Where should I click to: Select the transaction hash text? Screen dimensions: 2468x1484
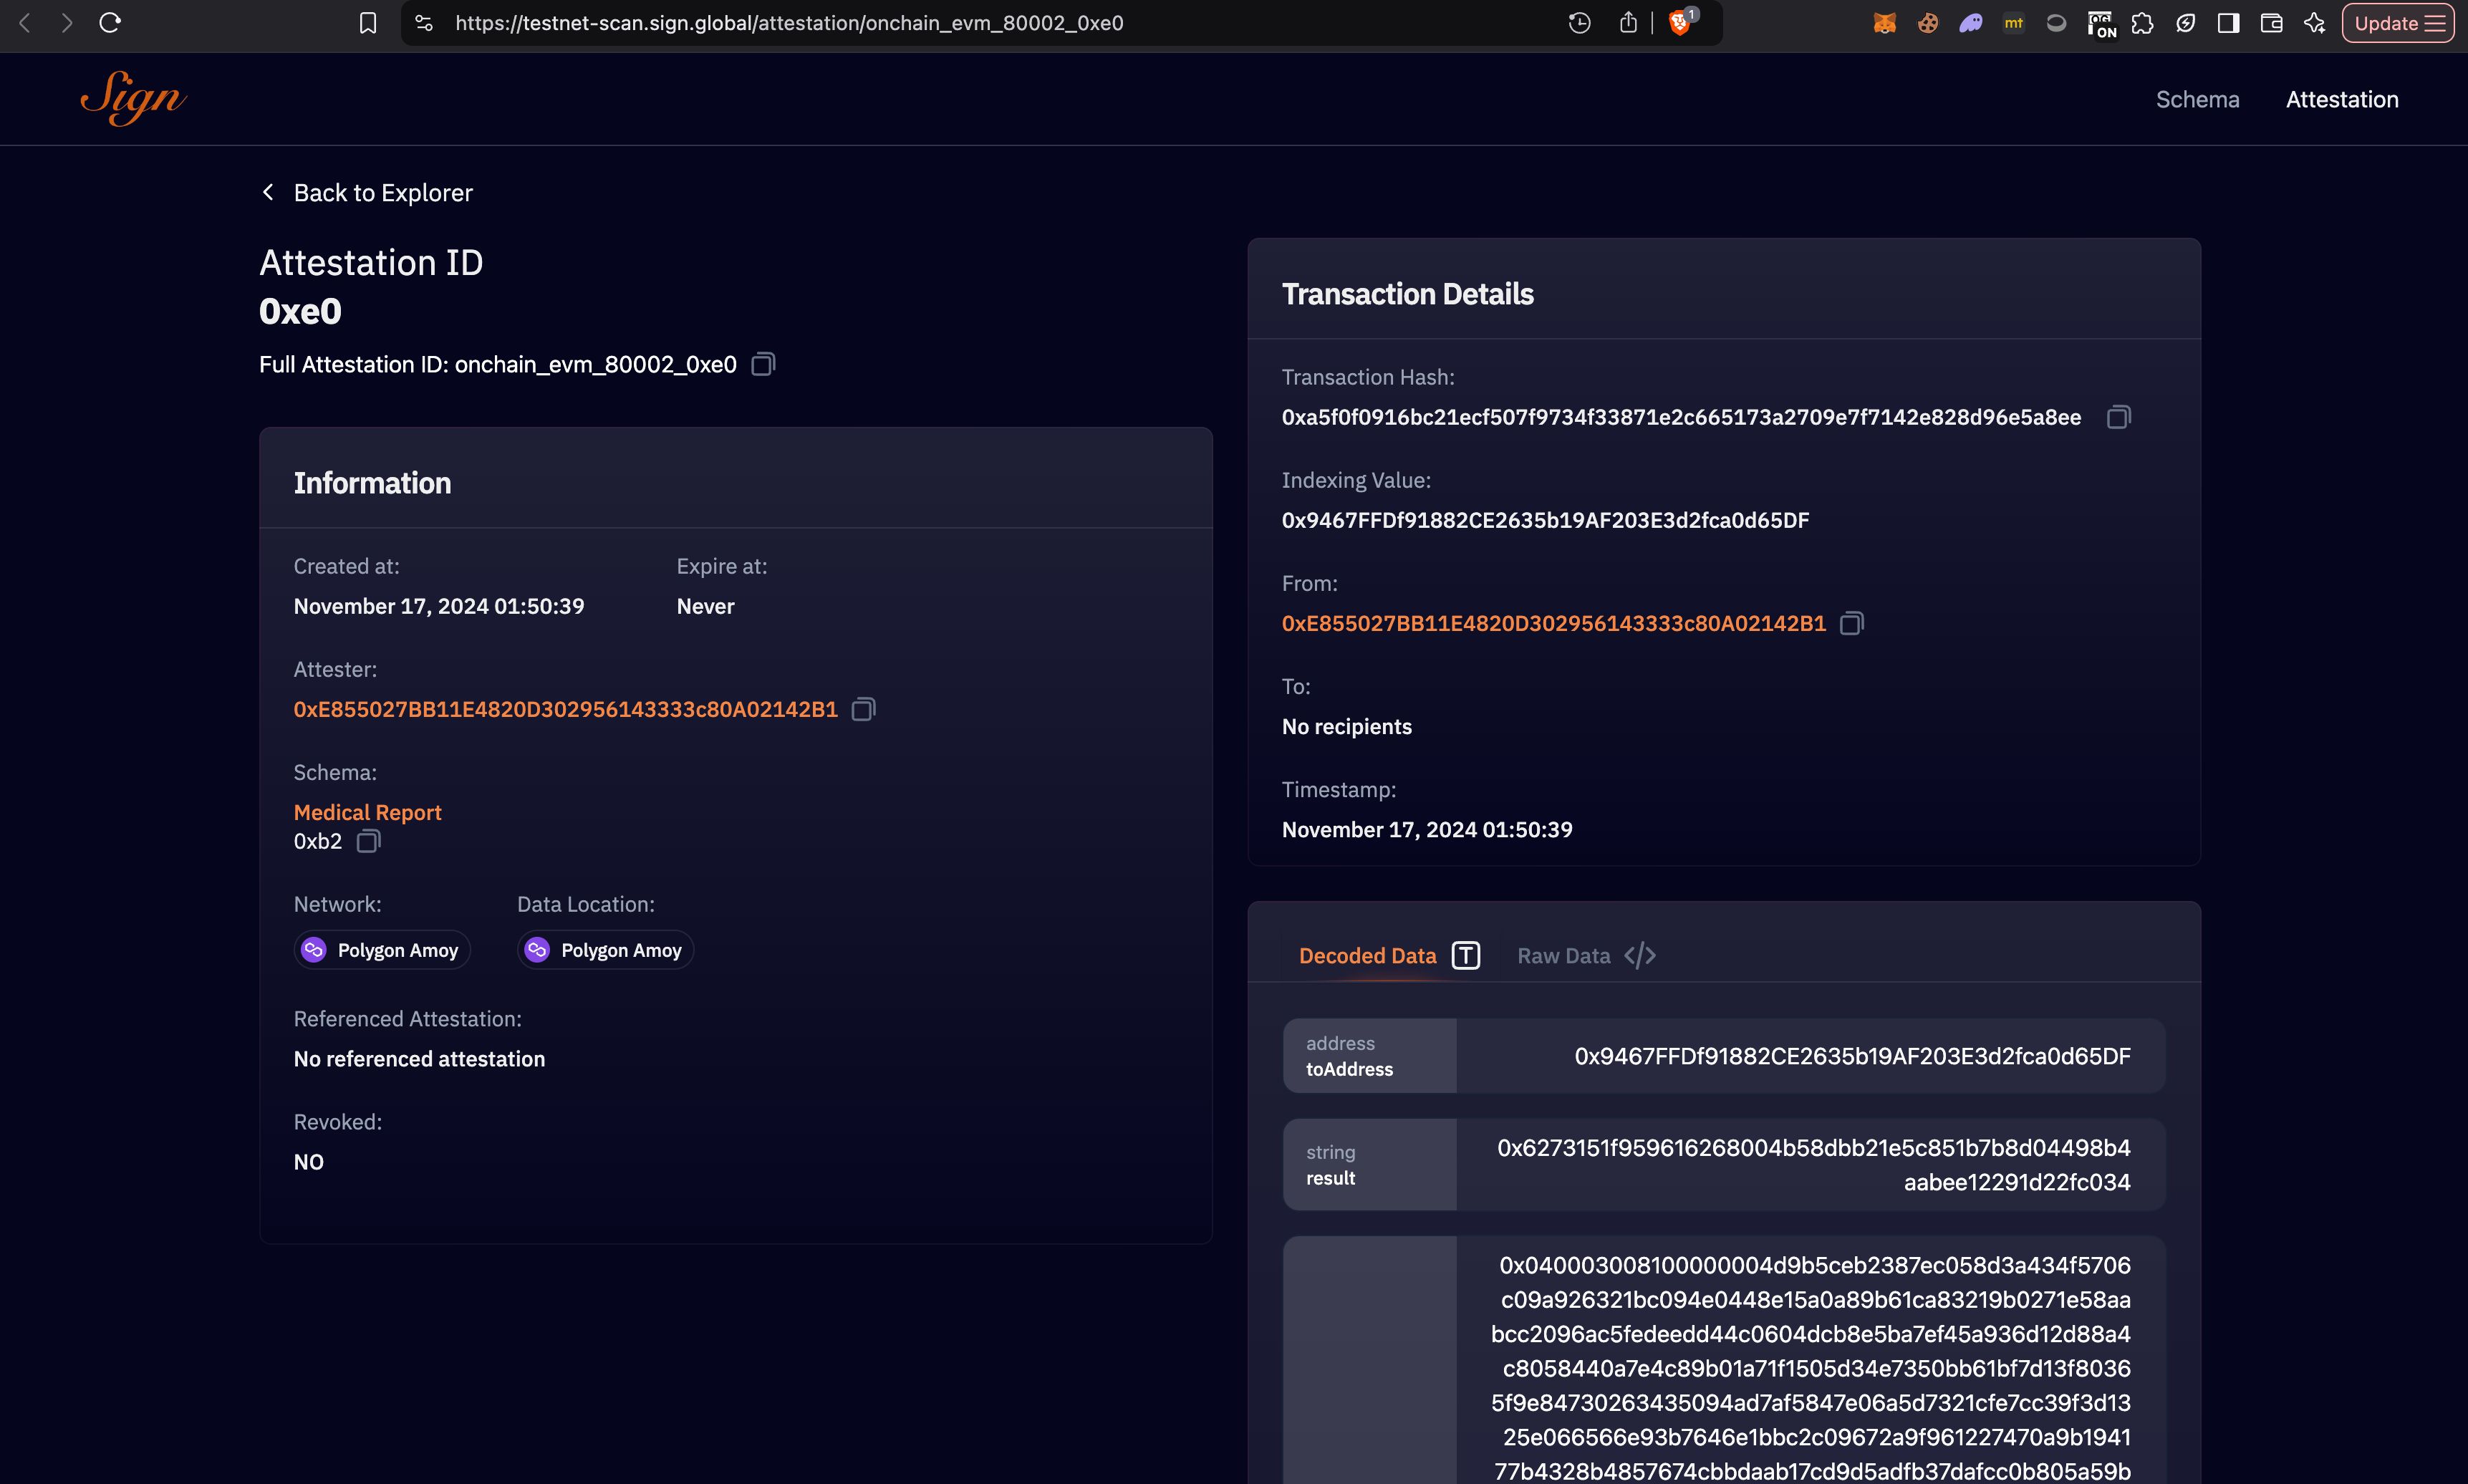pos(1681,417)
